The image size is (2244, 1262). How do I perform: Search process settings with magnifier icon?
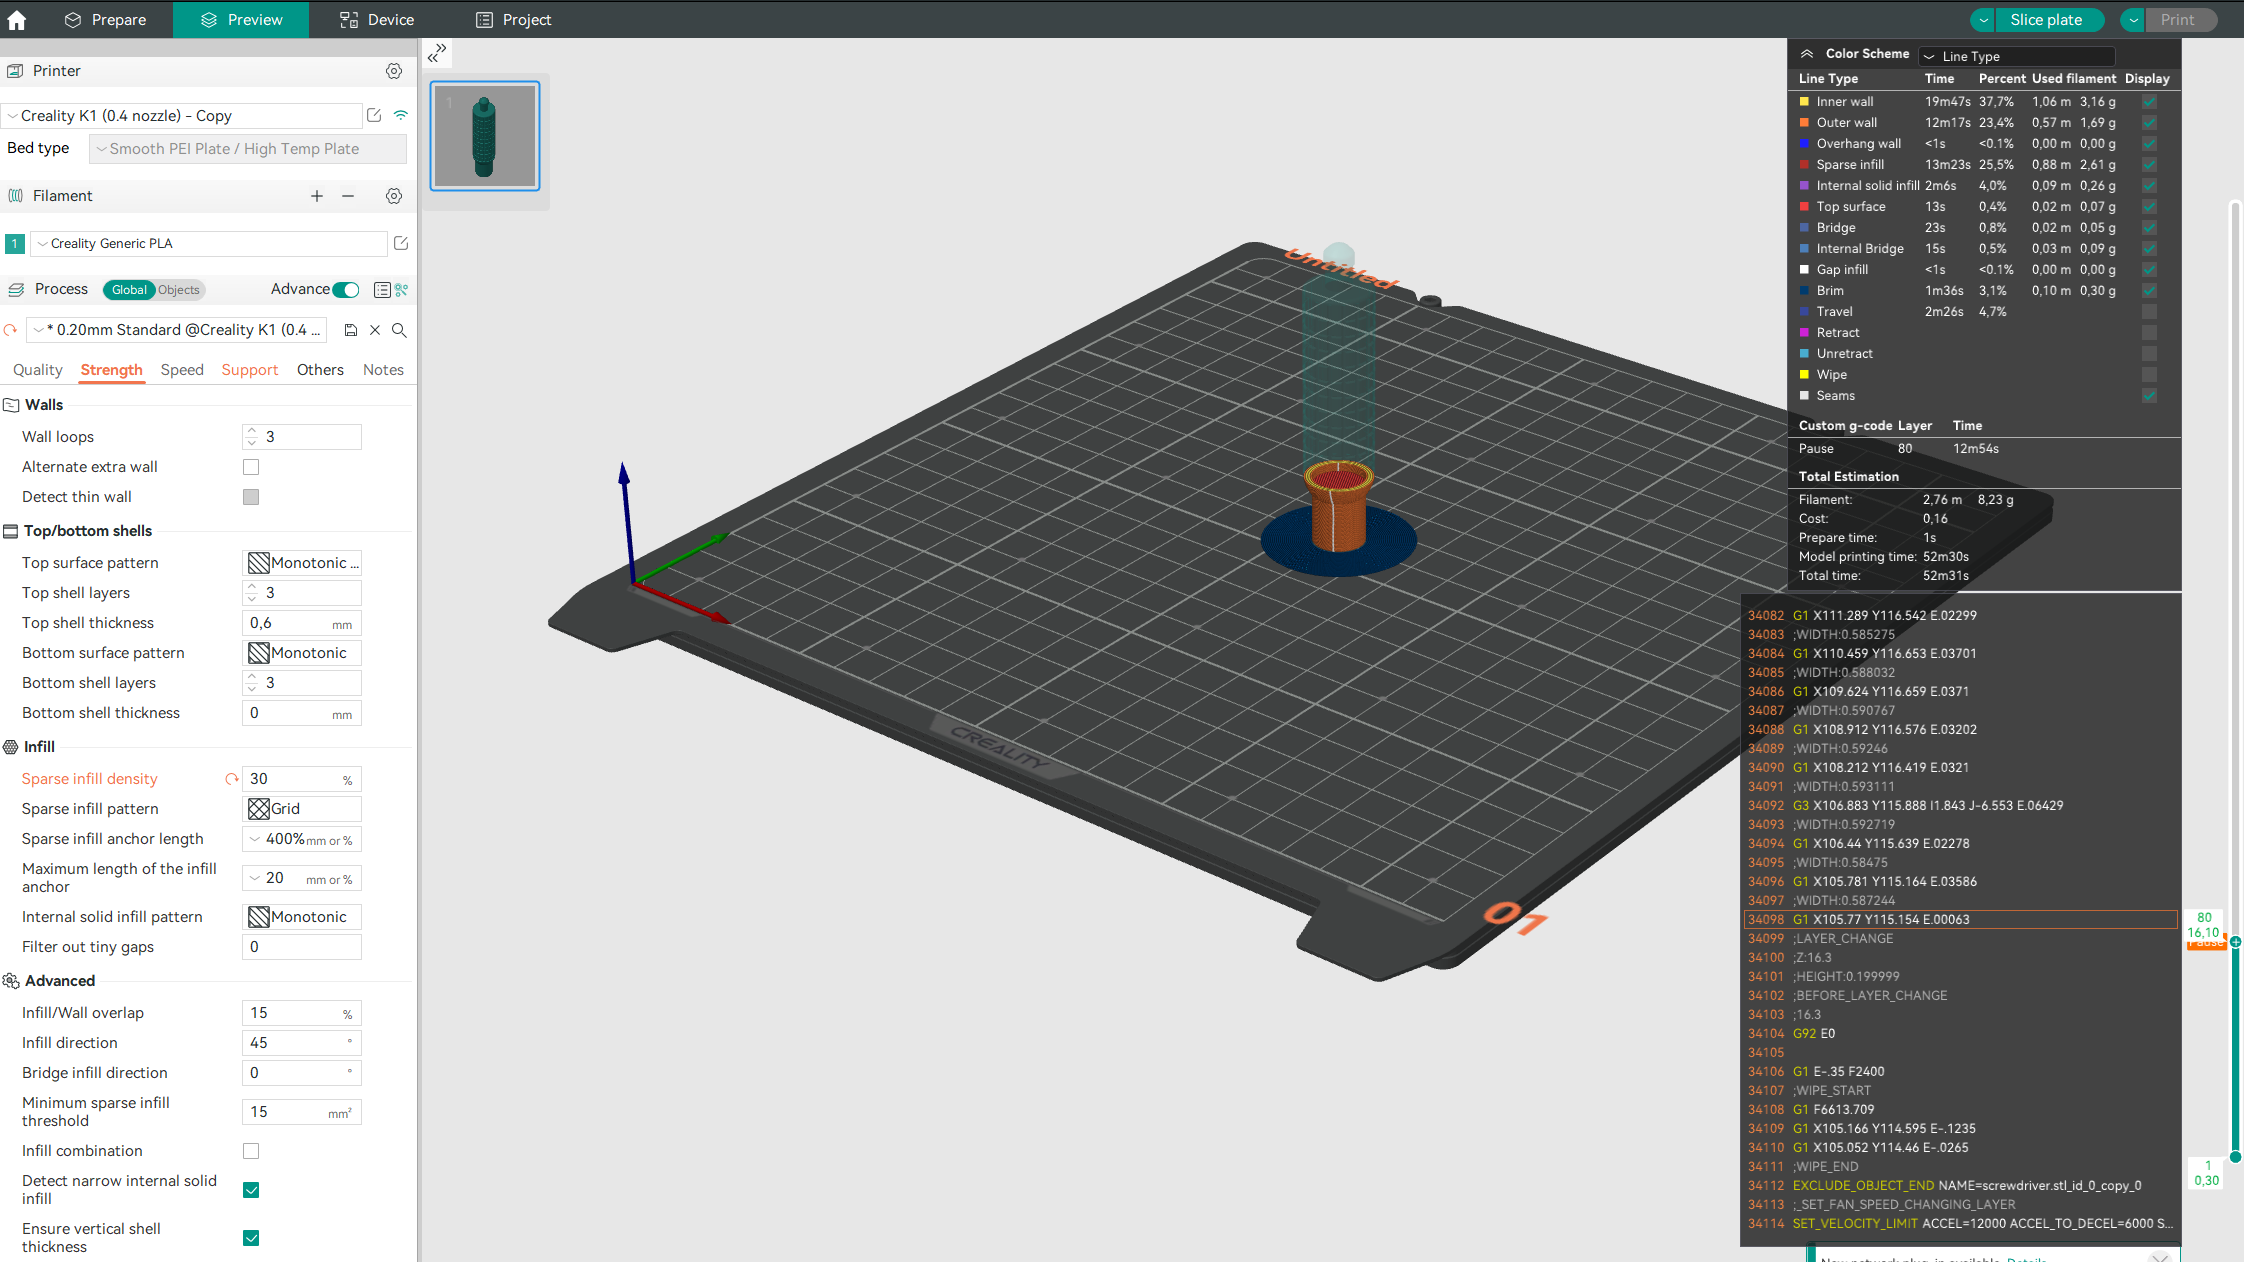399,330
